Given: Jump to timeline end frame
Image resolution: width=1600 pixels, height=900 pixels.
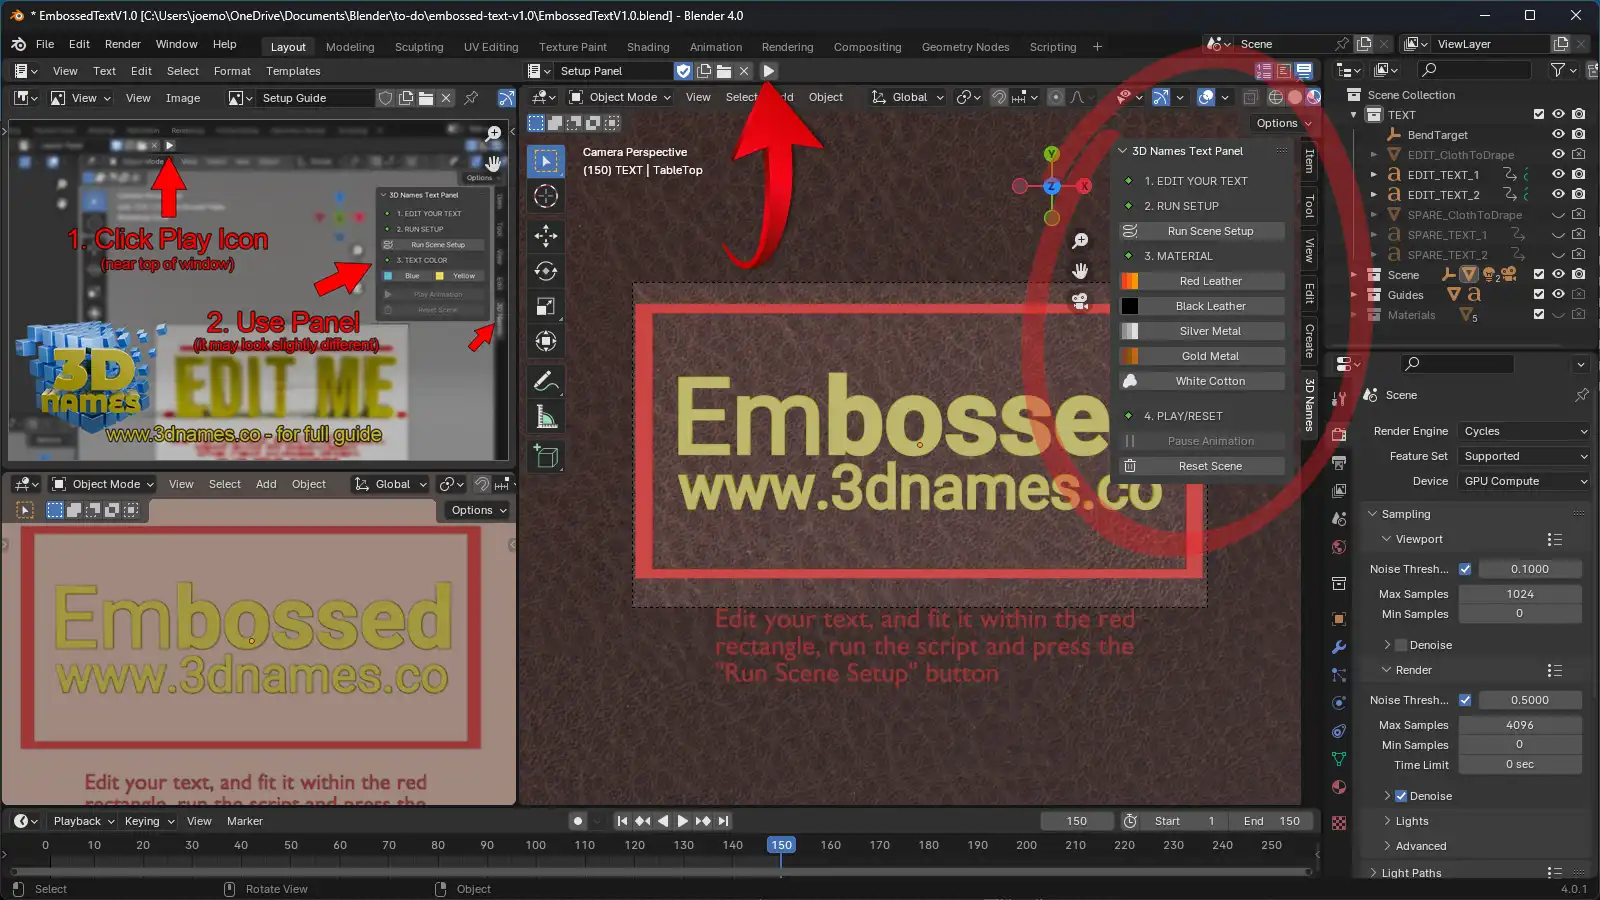Looking at the screenshot, I should [x=724, y=821].
